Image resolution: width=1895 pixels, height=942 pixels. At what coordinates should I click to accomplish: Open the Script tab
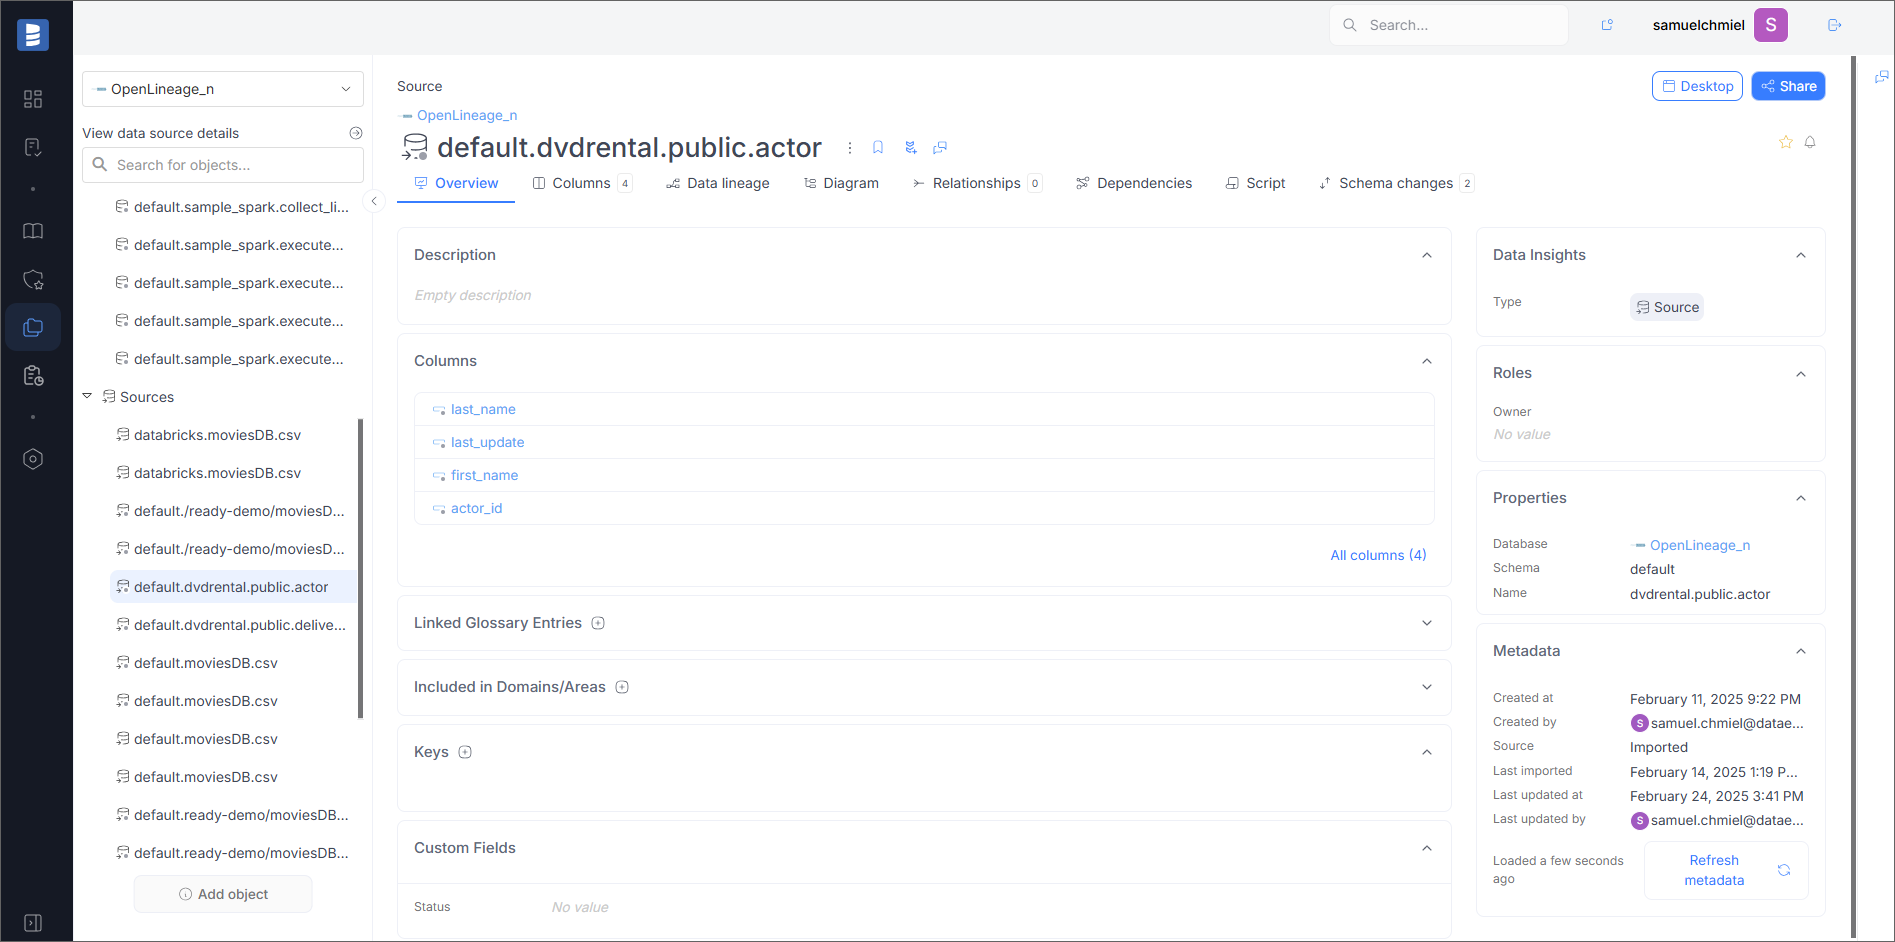click(x=1256, y=183)
